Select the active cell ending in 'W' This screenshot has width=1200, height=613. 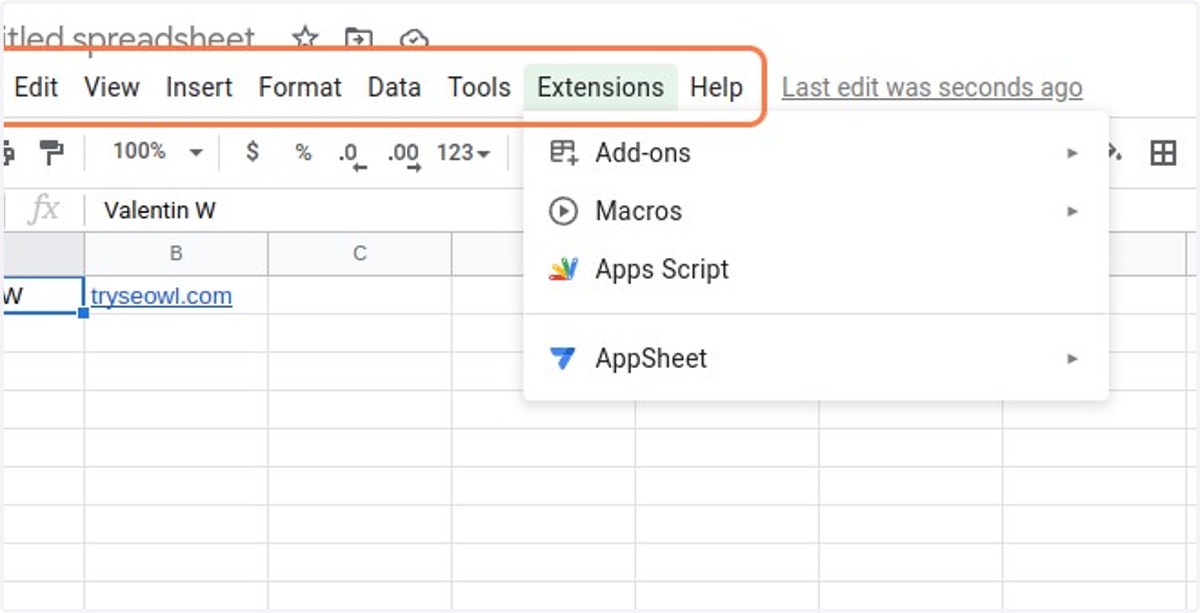tap(41, 296)
